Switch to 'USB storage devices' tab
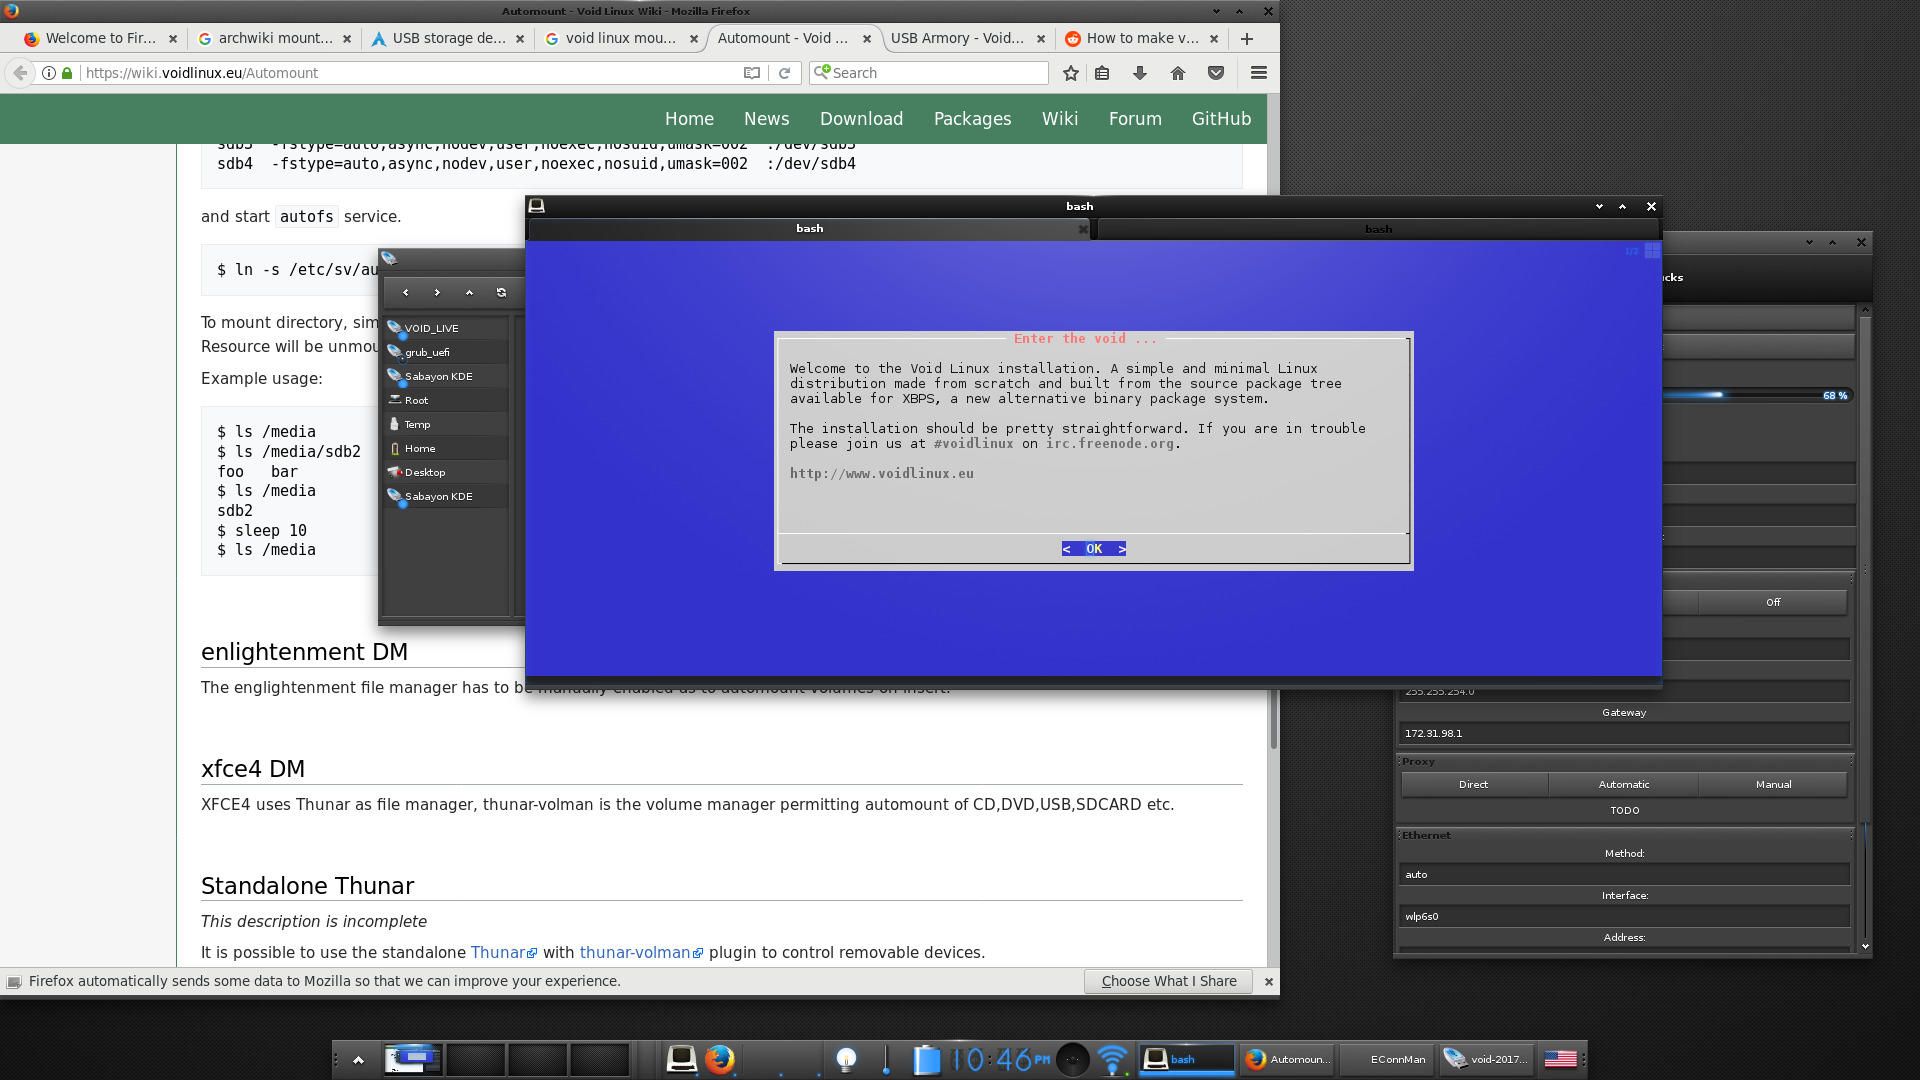The height and width of the screenshot is (1080, 1920). point(448,39)
